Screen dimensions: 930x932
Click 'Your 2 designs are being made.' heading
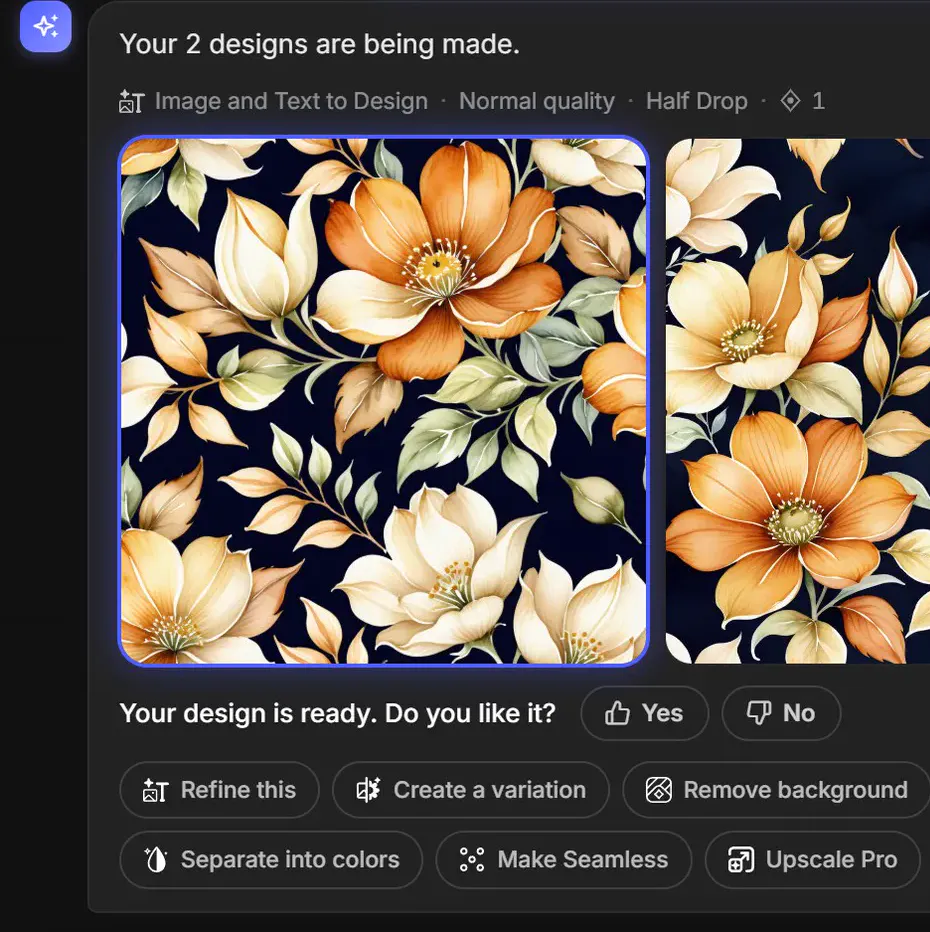319,44
